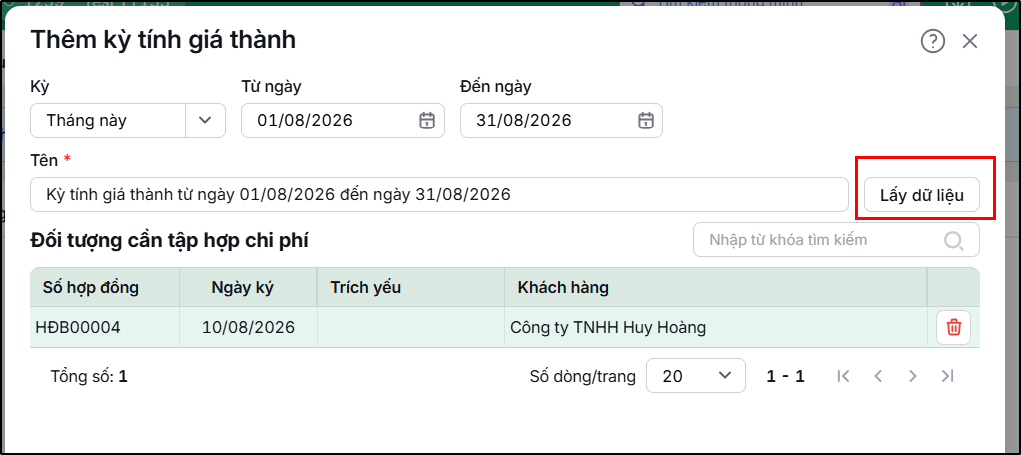Click the Đến ngày date field
Viewport: 1021px width, 455px height.
coord(561,120)
